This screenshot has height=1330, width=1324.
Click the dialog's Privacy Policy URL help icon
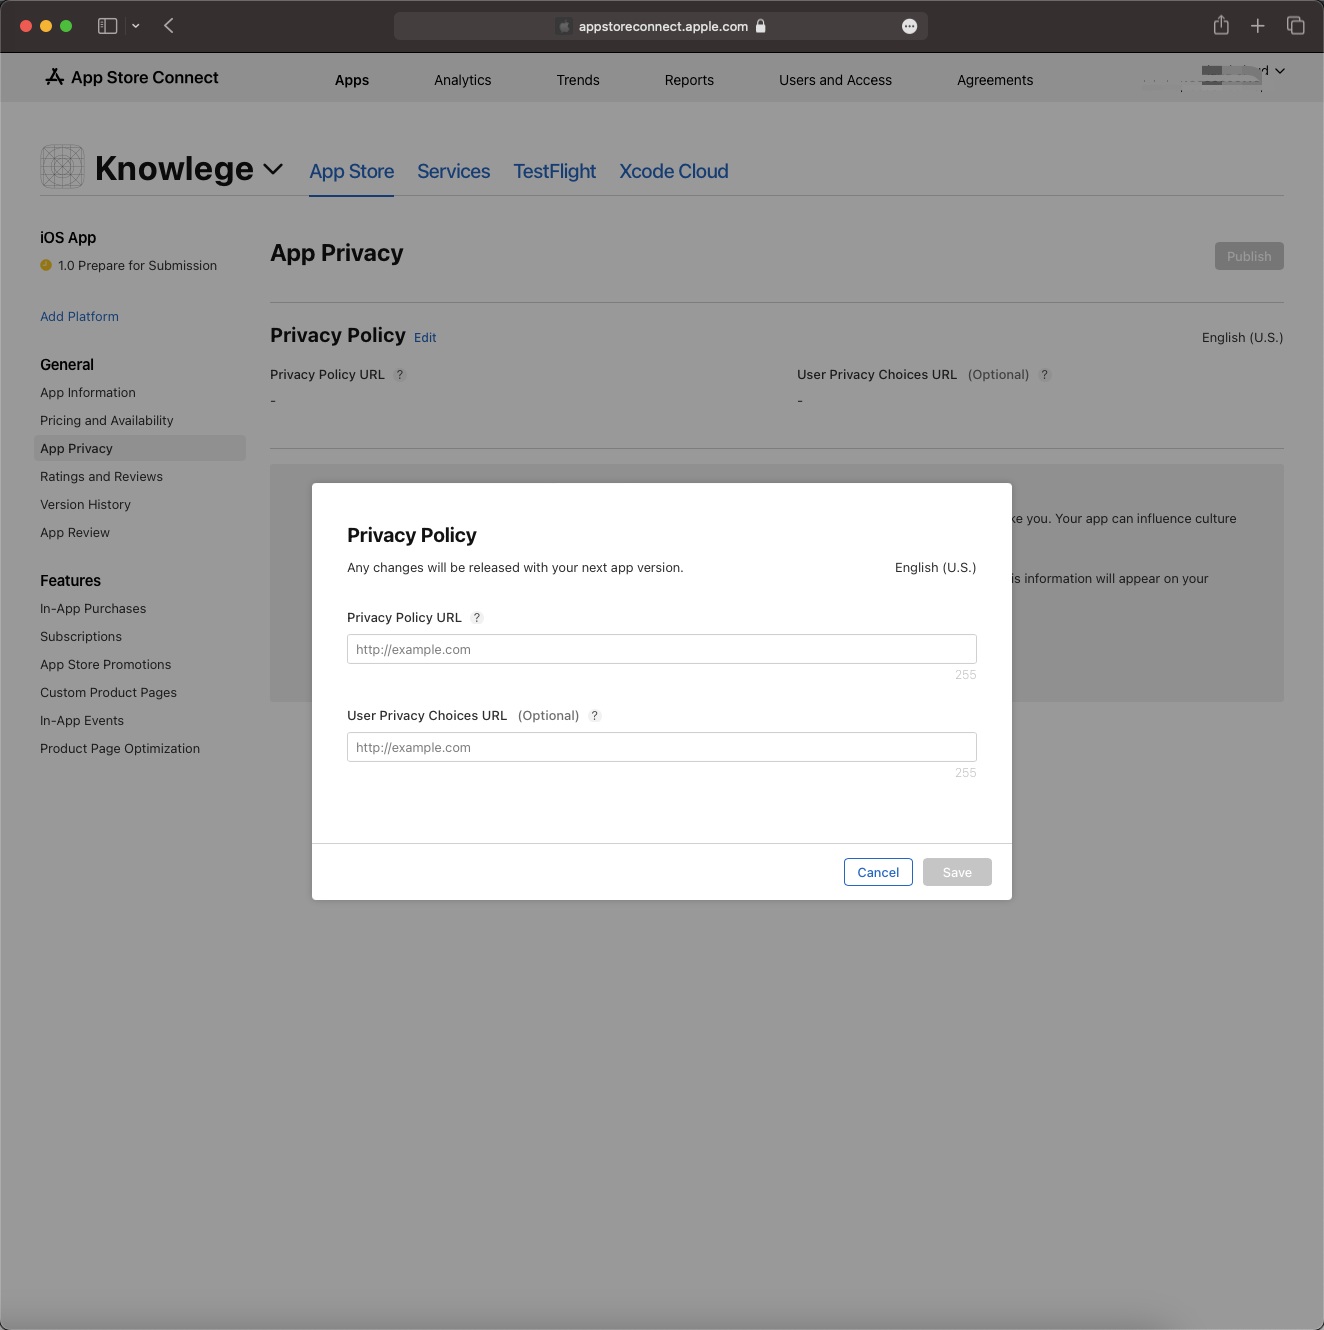tap(477, 618)
